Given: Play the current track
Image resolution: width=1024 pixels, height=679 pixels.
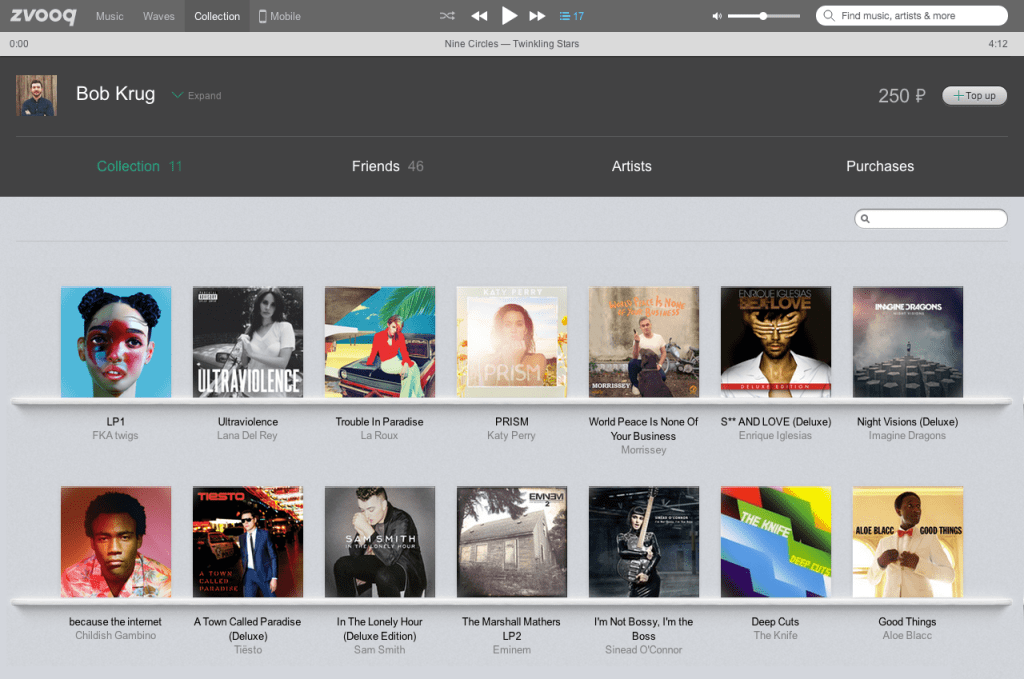Looking at the screenshot, I should click(509, 15).
